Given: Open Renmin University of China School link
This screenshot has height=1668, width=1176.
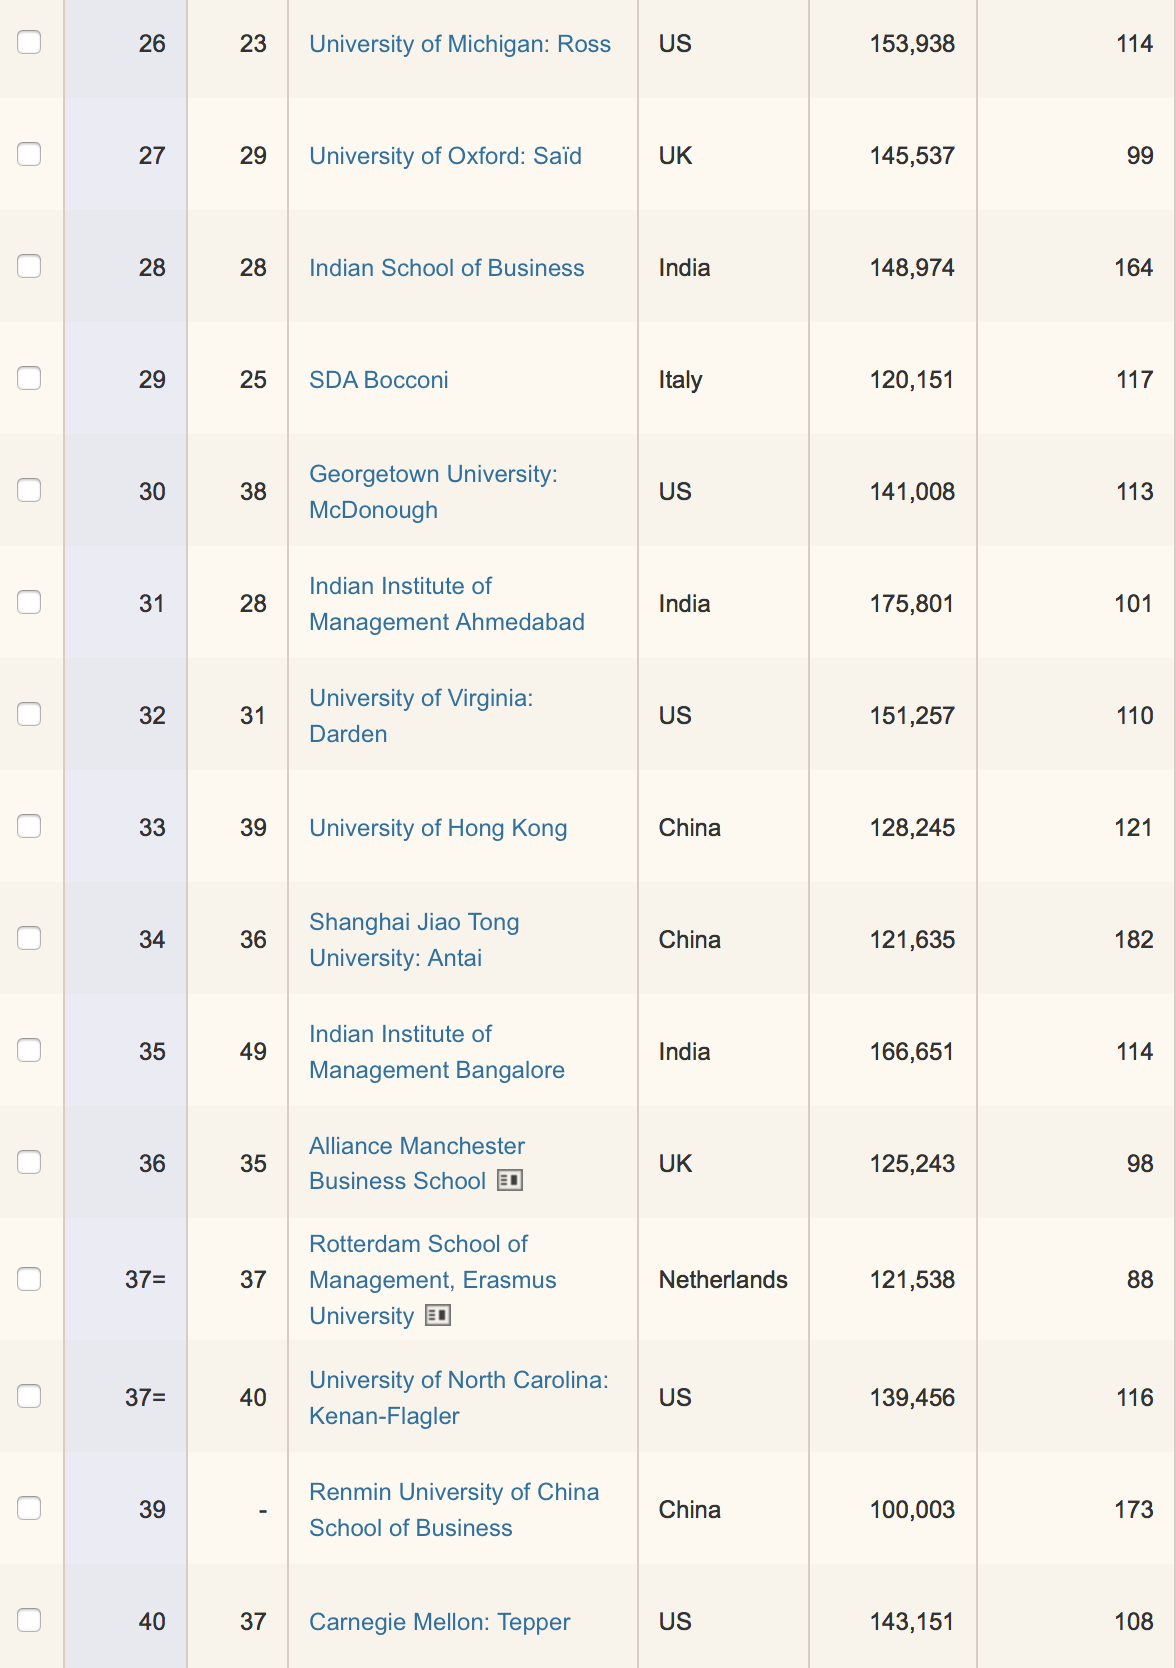Looking at the screenshot, I should pos(454,1510).
